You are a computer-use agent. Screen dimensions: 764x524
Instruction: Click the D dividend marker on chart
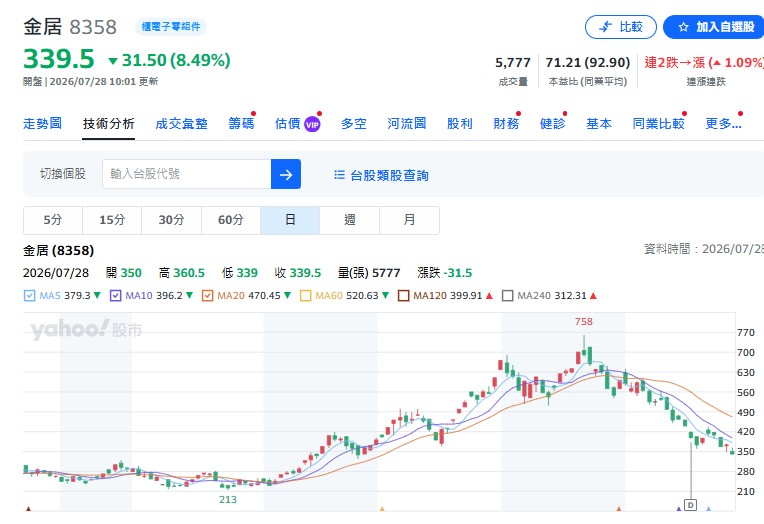pos(690,505)
